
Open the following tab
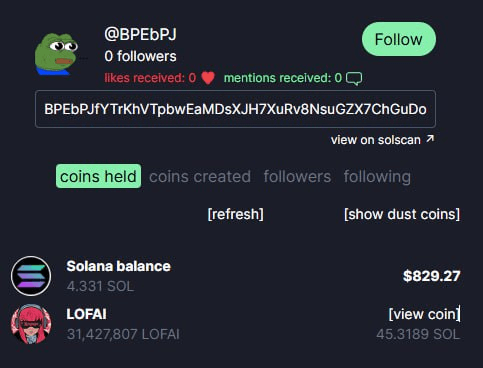377,177
